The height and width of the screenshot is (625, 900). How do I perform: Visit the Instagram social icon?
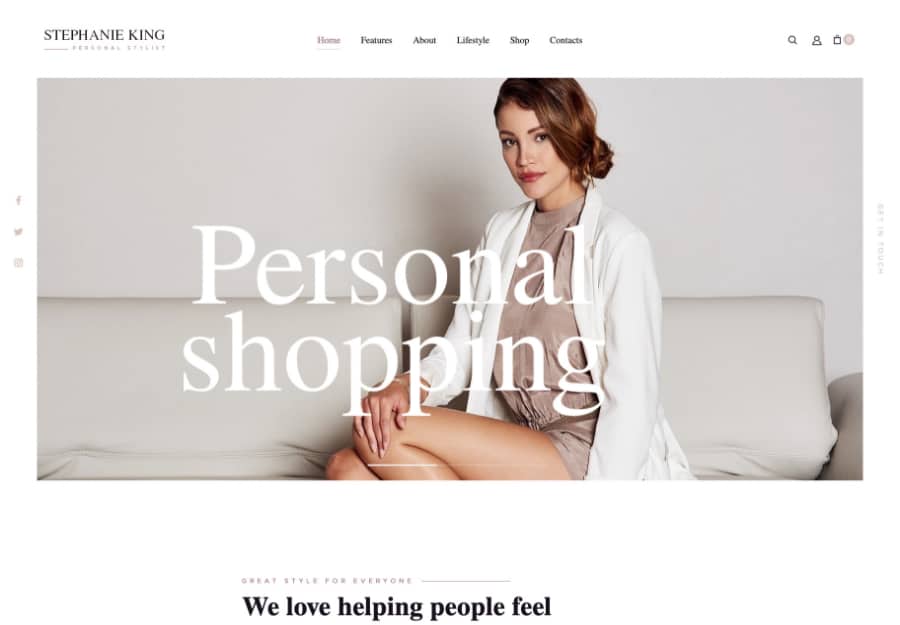point(18,263)
